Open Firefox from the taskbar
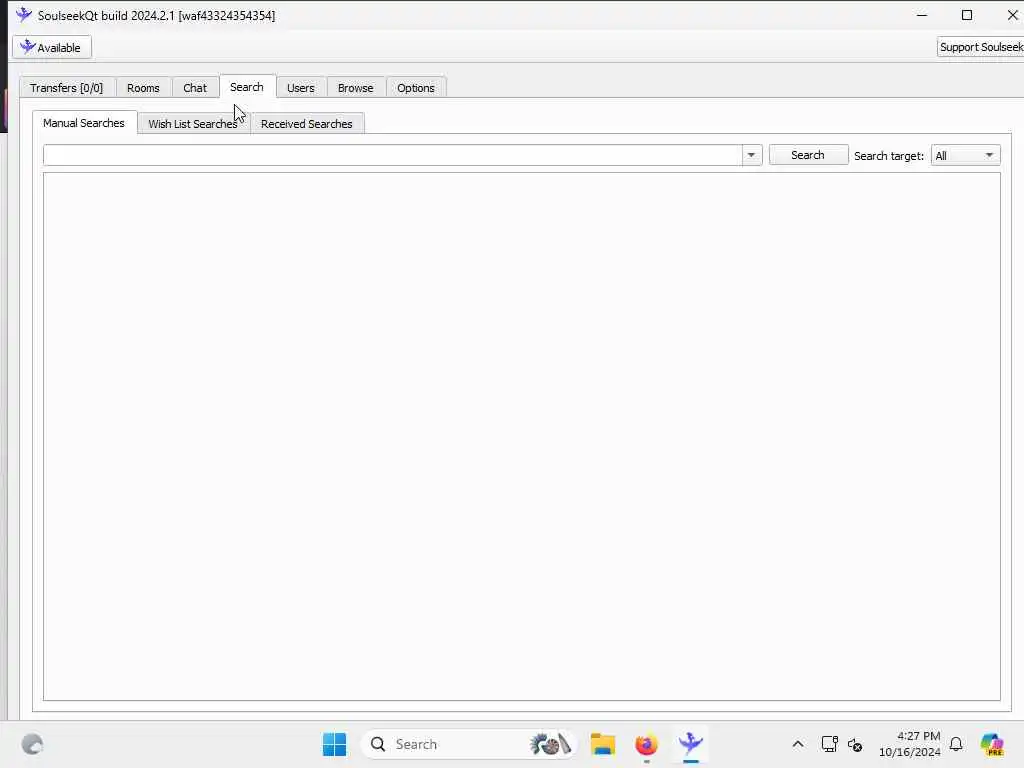Screen dimensions: 1024x768 click(x=647, y=744)
